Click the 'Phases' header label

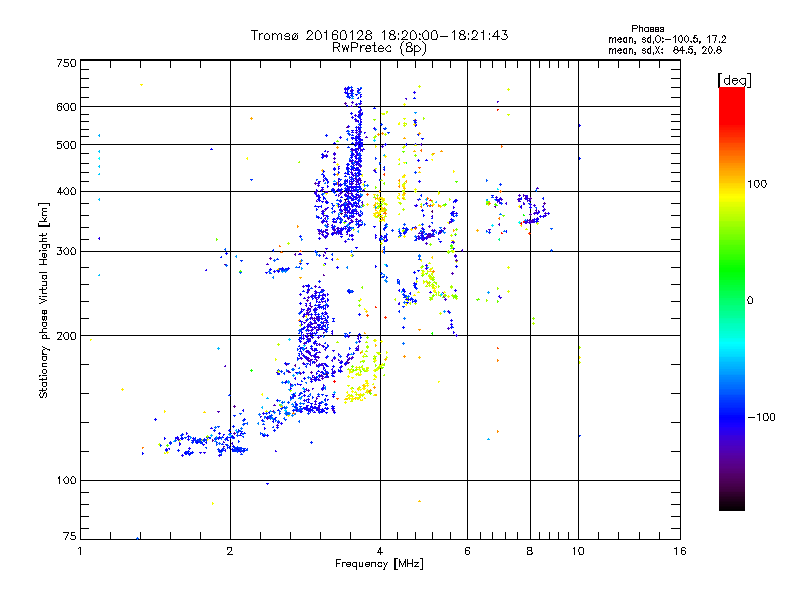coord(647,29)
